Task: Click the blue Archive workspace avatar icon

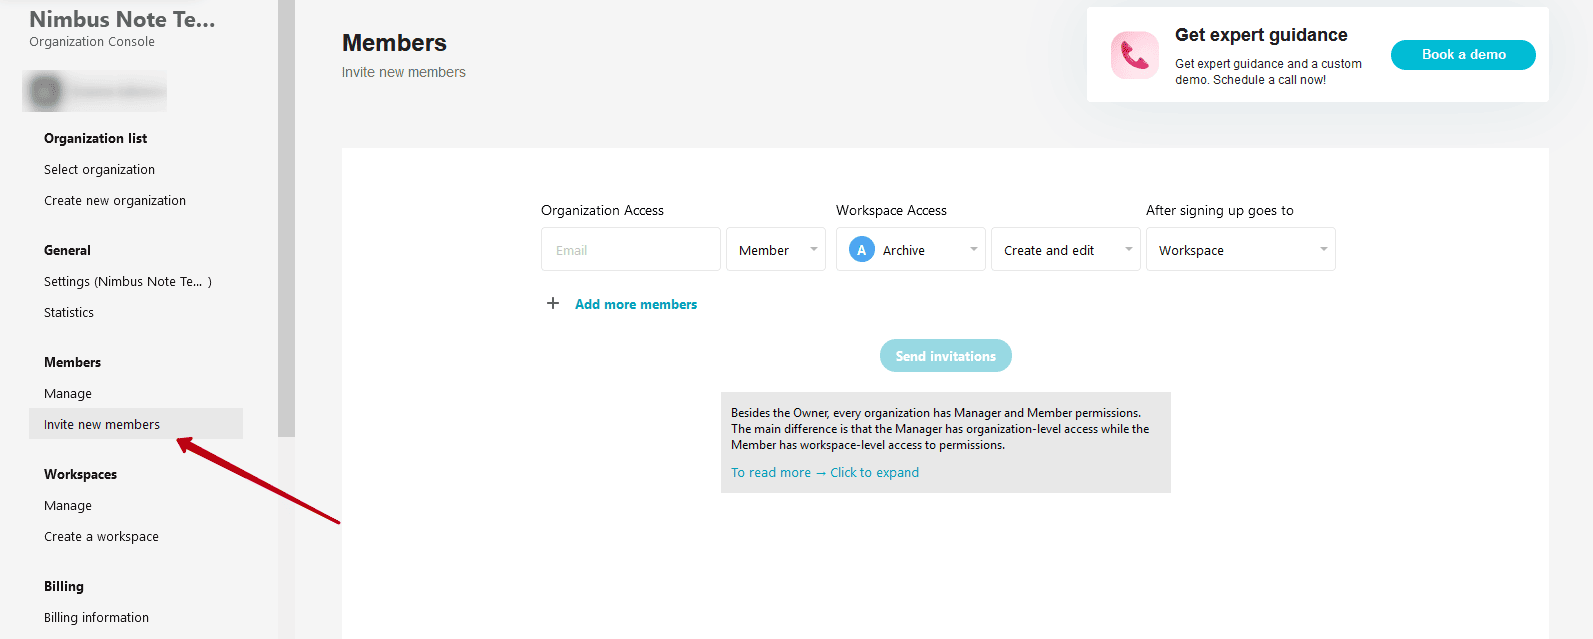Action: coord(861,250)
